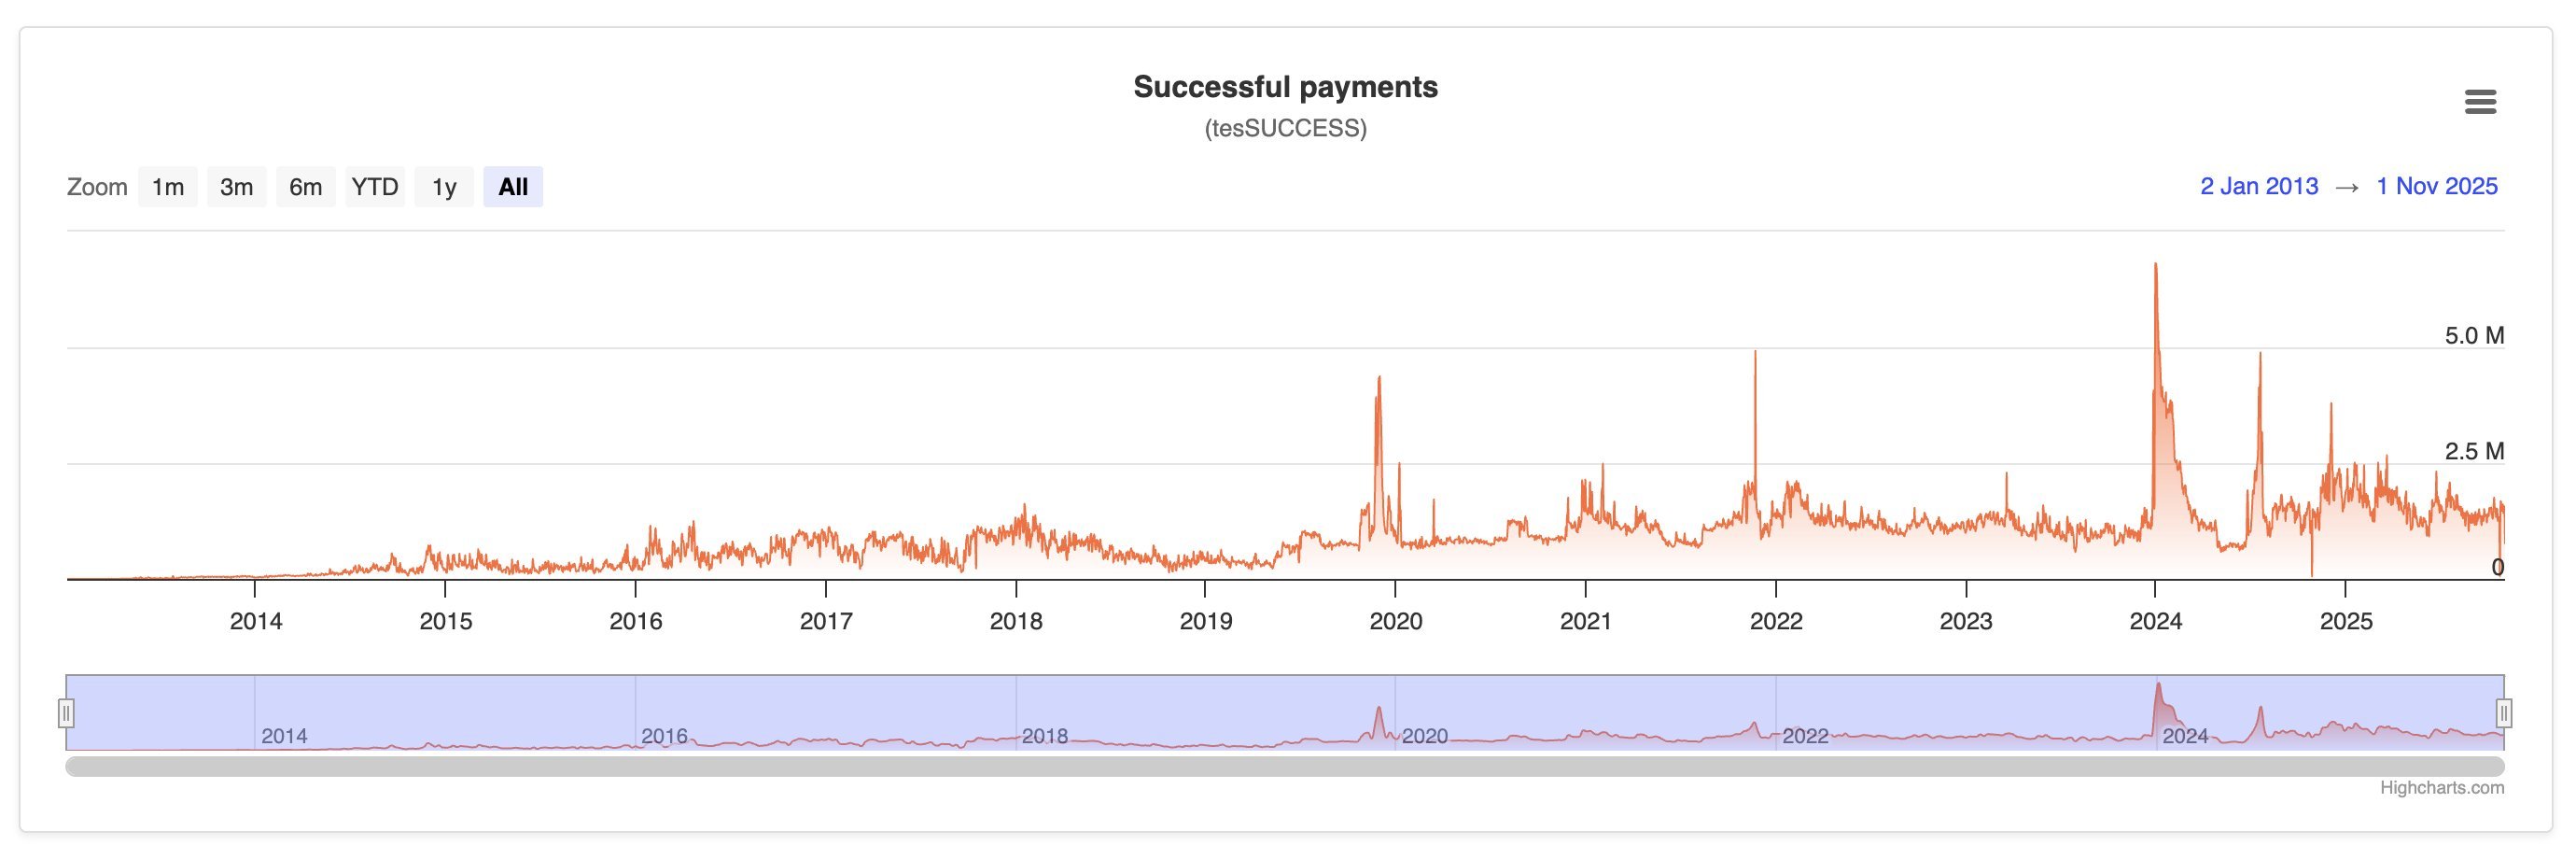
Task: Click the late 2019 spike on chart
Action: [x=1379, y=378]
